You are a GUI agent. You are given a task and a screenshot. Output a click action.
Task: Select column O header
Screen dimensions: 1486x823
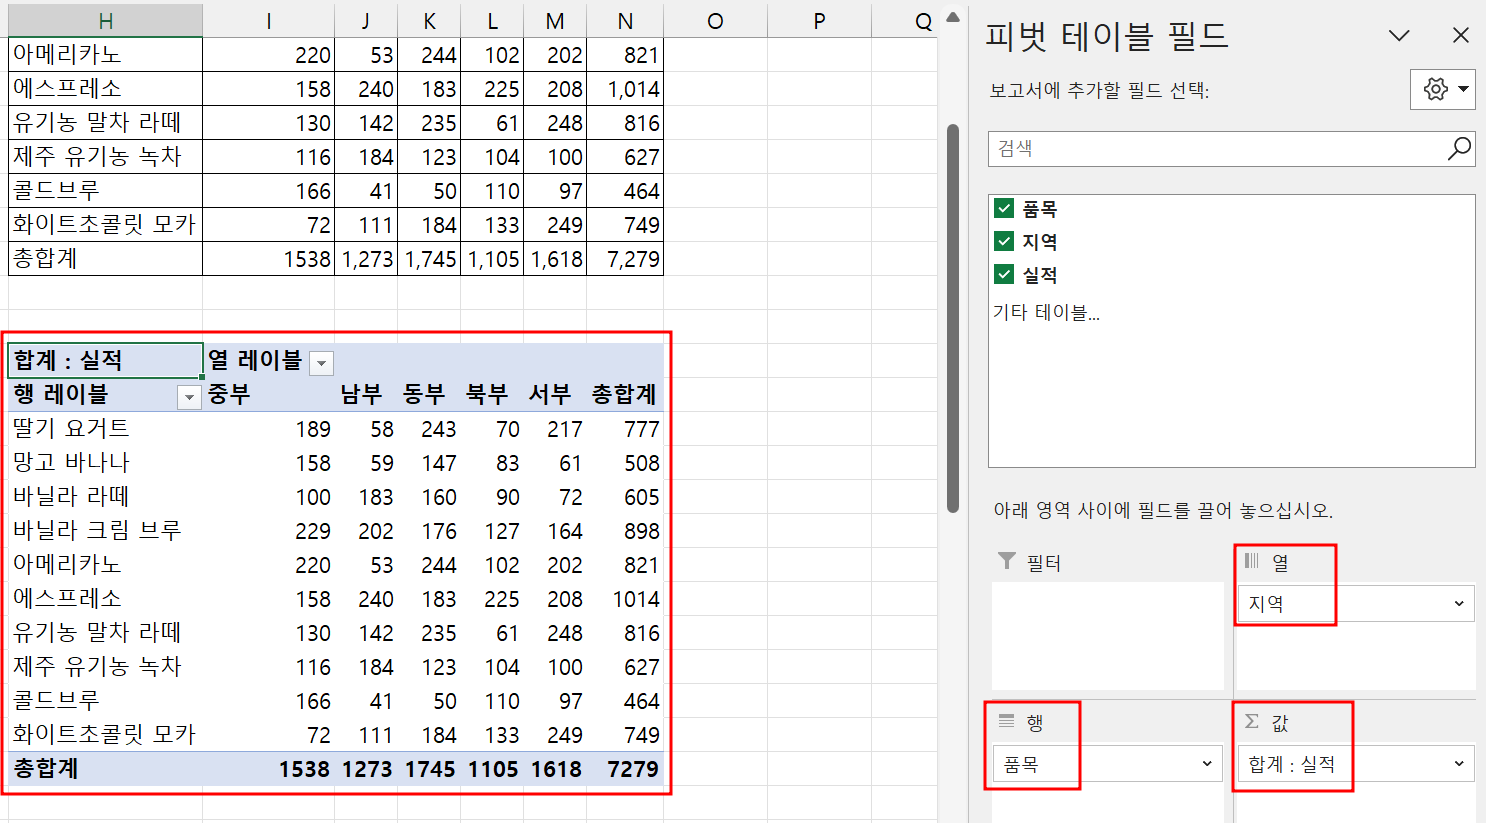coord(715,21)
